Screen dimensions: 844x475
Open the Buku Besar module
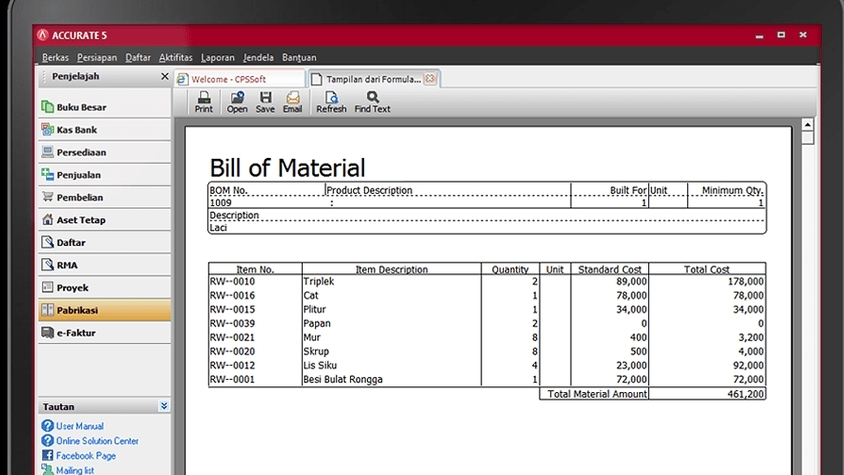pos(104,107)
